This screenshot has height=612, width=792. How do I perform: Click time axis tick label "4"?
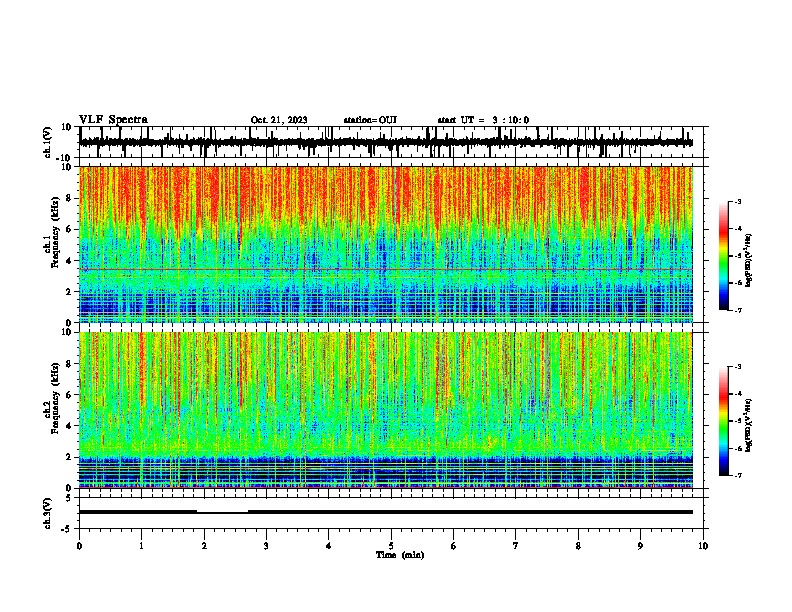coord(329,546)
